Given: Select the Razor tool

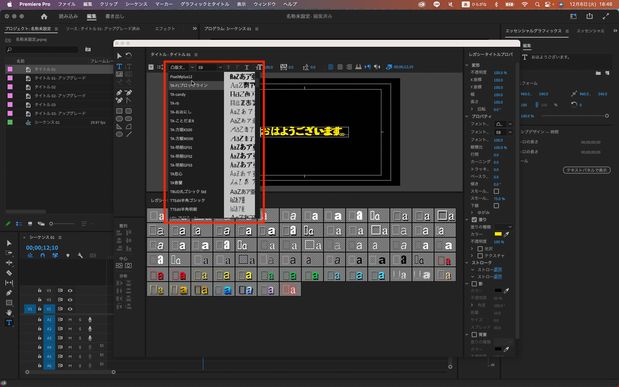Looking at the screenshot, I should 9,273.
